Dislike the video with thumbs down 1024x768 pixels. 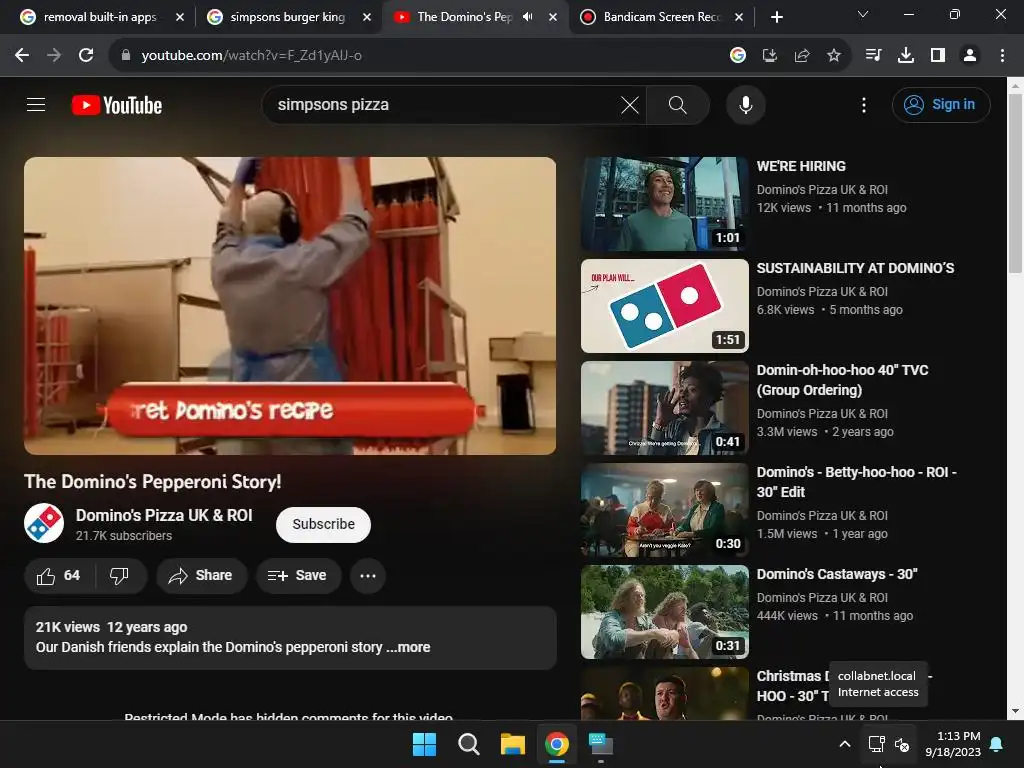pyautogui.click(x=120, y=575)
